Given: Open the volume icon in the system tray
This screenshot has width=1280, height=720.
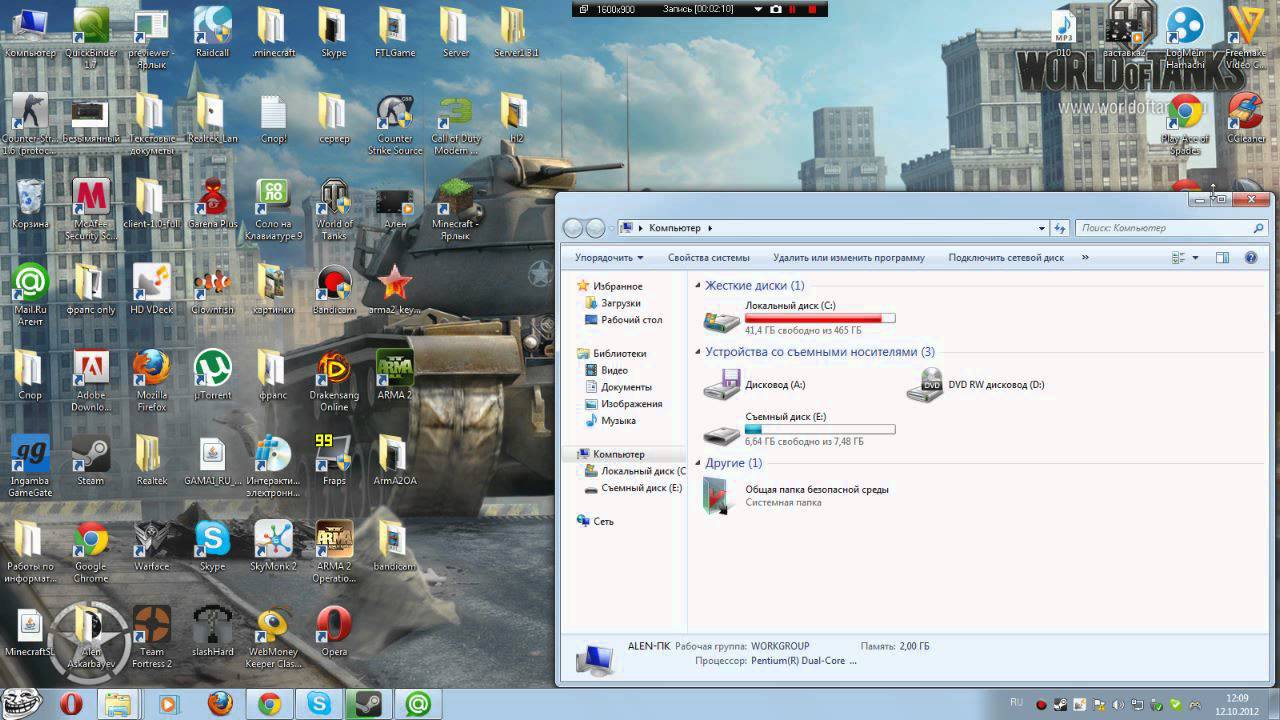Looking at the screenshot, I should click(1119, 704).
